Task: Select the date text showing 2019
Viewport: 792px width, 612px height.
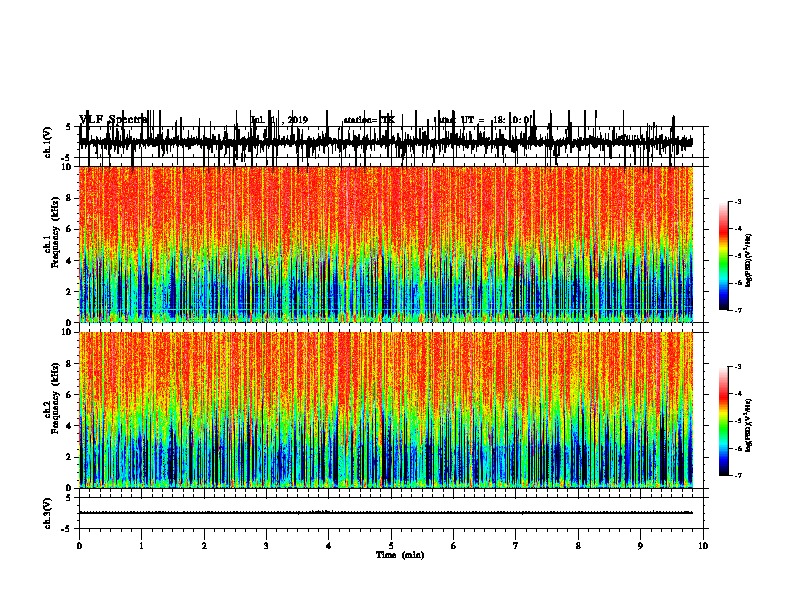Action: pyautogui.click(x=279, y=120)
